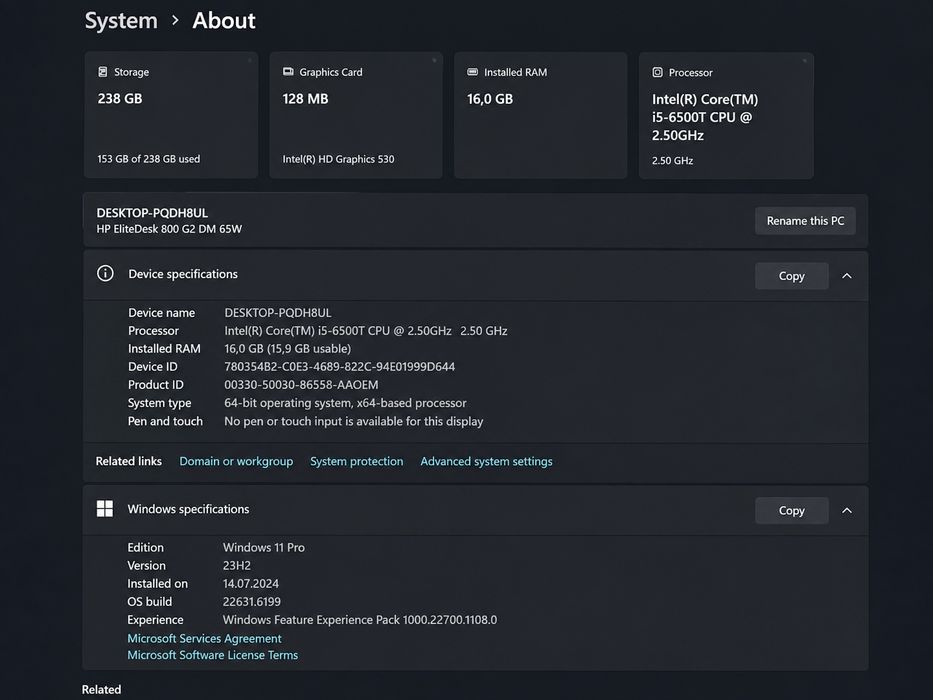Click the Related section heading at bottom
Viewport: 933px width, 700px height.
tap(101, 689)
